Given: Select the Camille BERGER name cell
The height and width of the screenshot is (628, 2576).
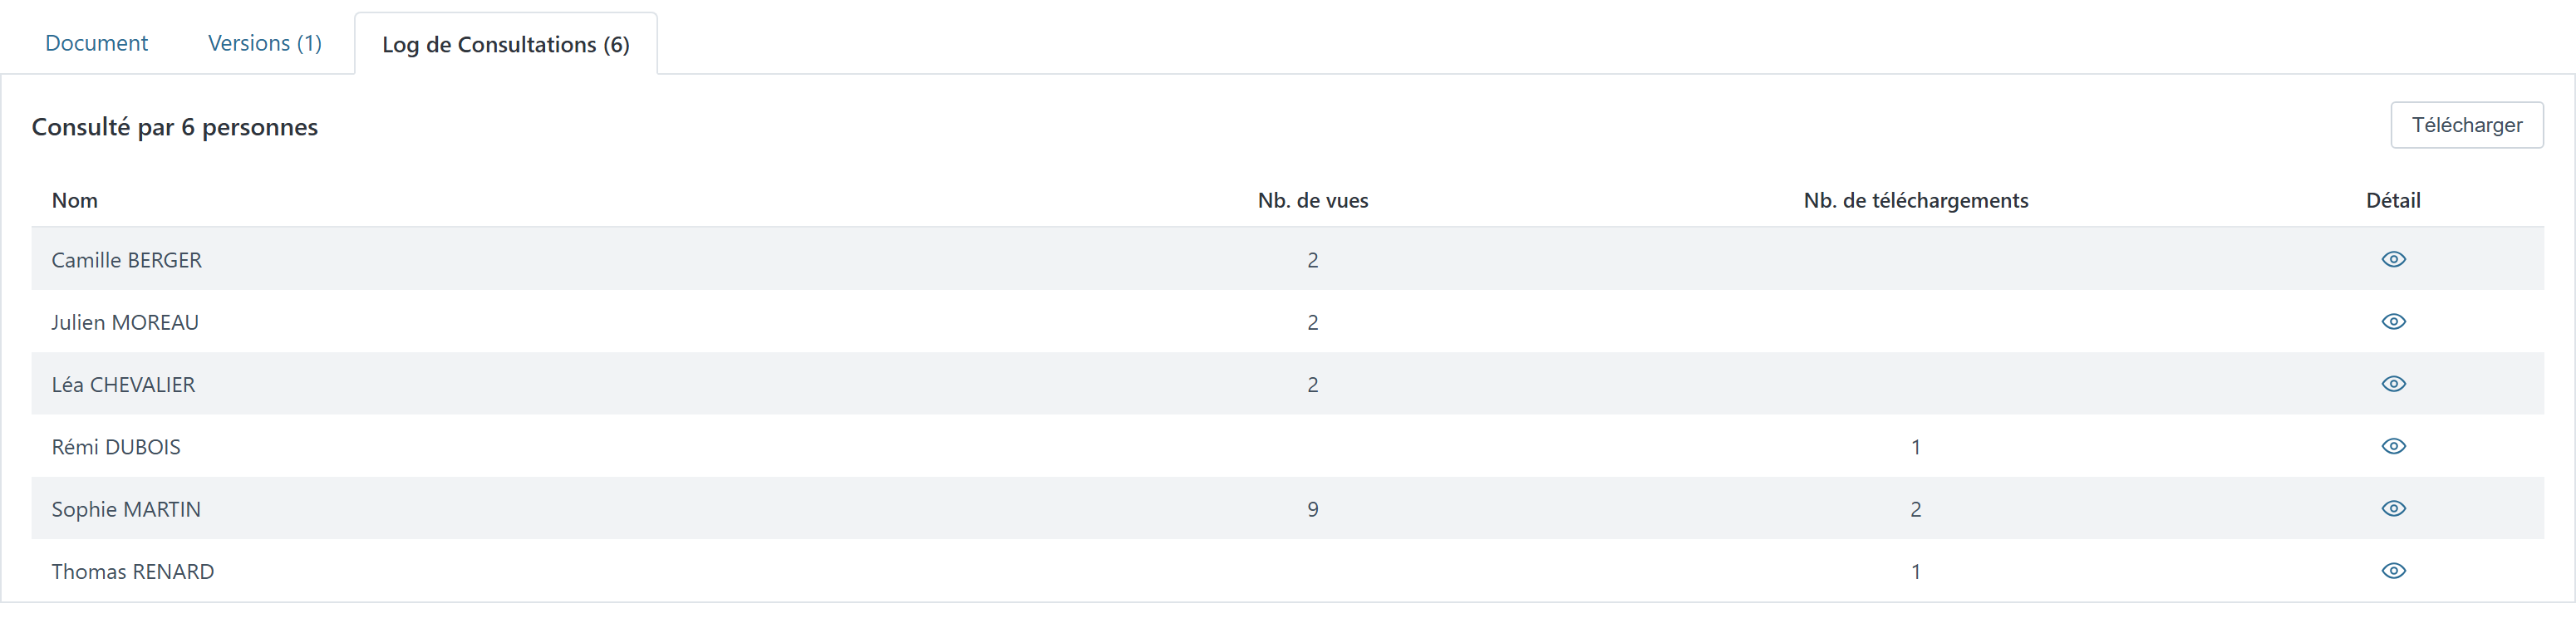Looking at the screenshot, I should pos(127,260).
